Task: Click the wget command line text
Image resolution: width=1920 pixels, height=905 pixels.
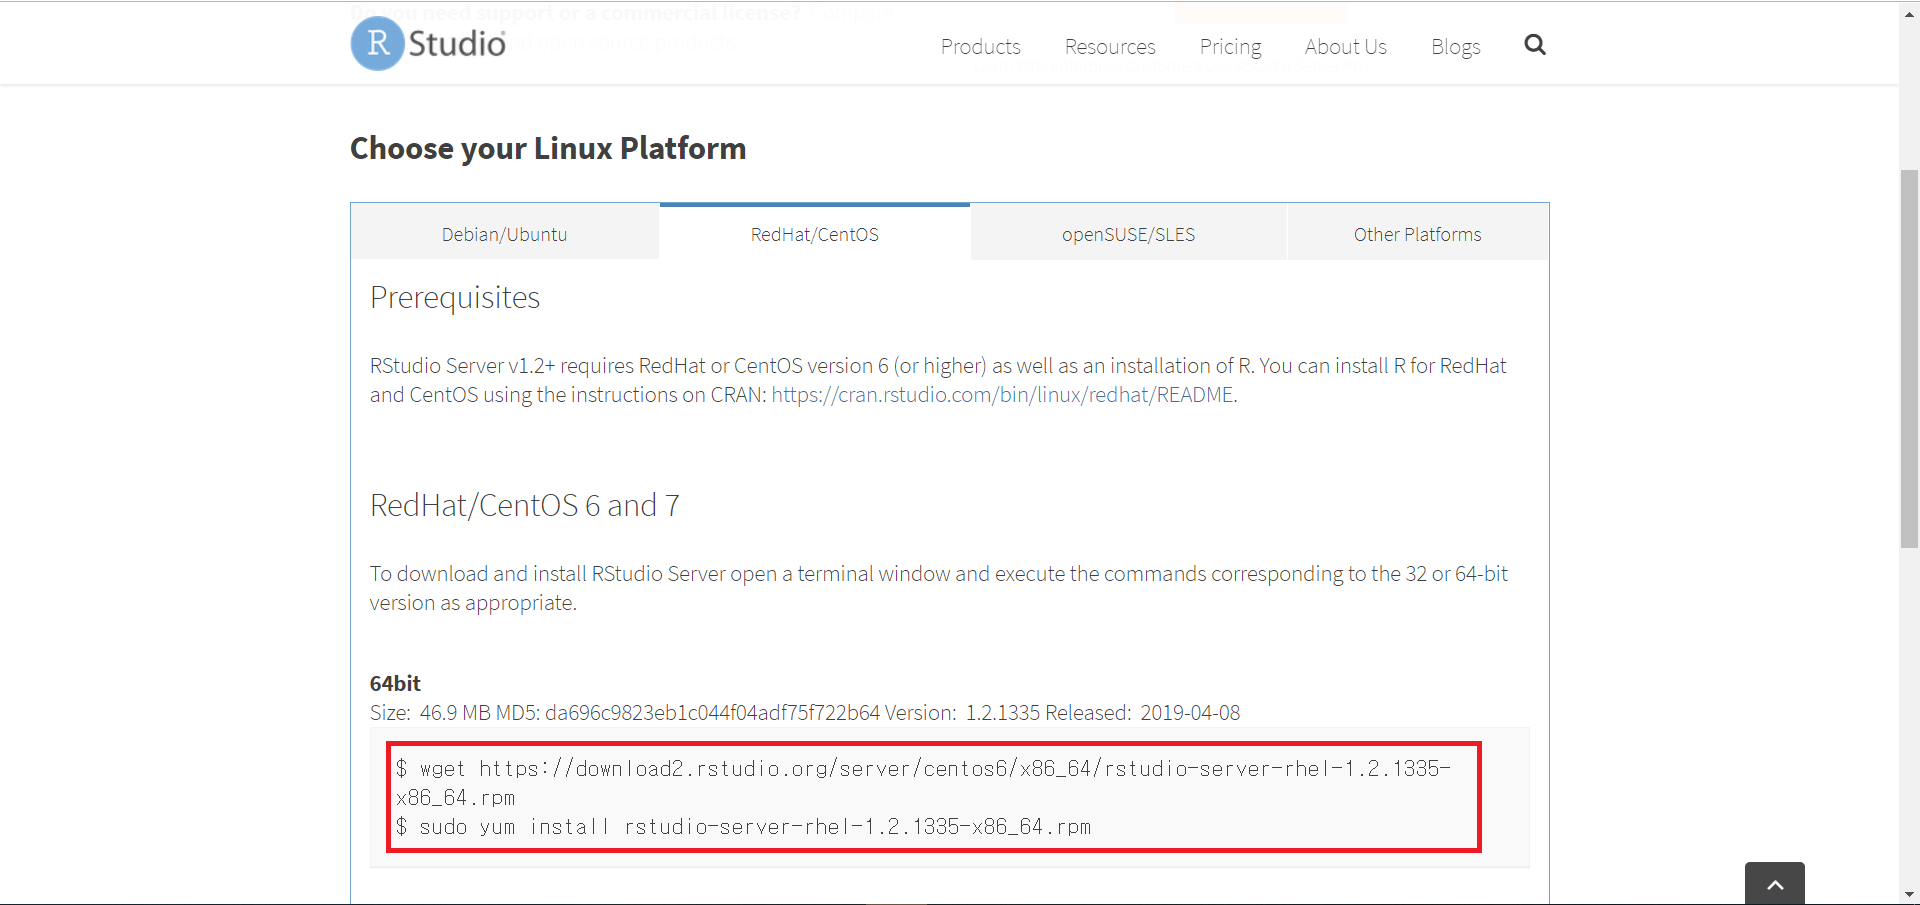Action: pyautogui.click(x=923, y=783)
